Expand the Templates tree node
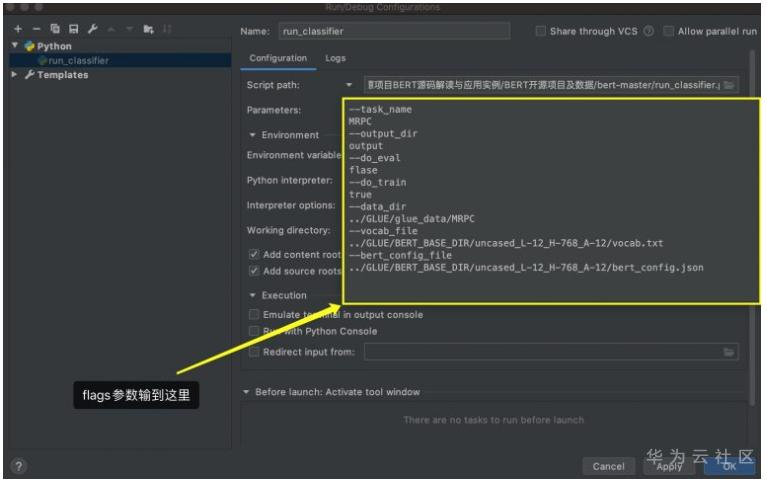The height and width of the screenshot is (482, 767). pyautogui.click(x=14, y=74)
